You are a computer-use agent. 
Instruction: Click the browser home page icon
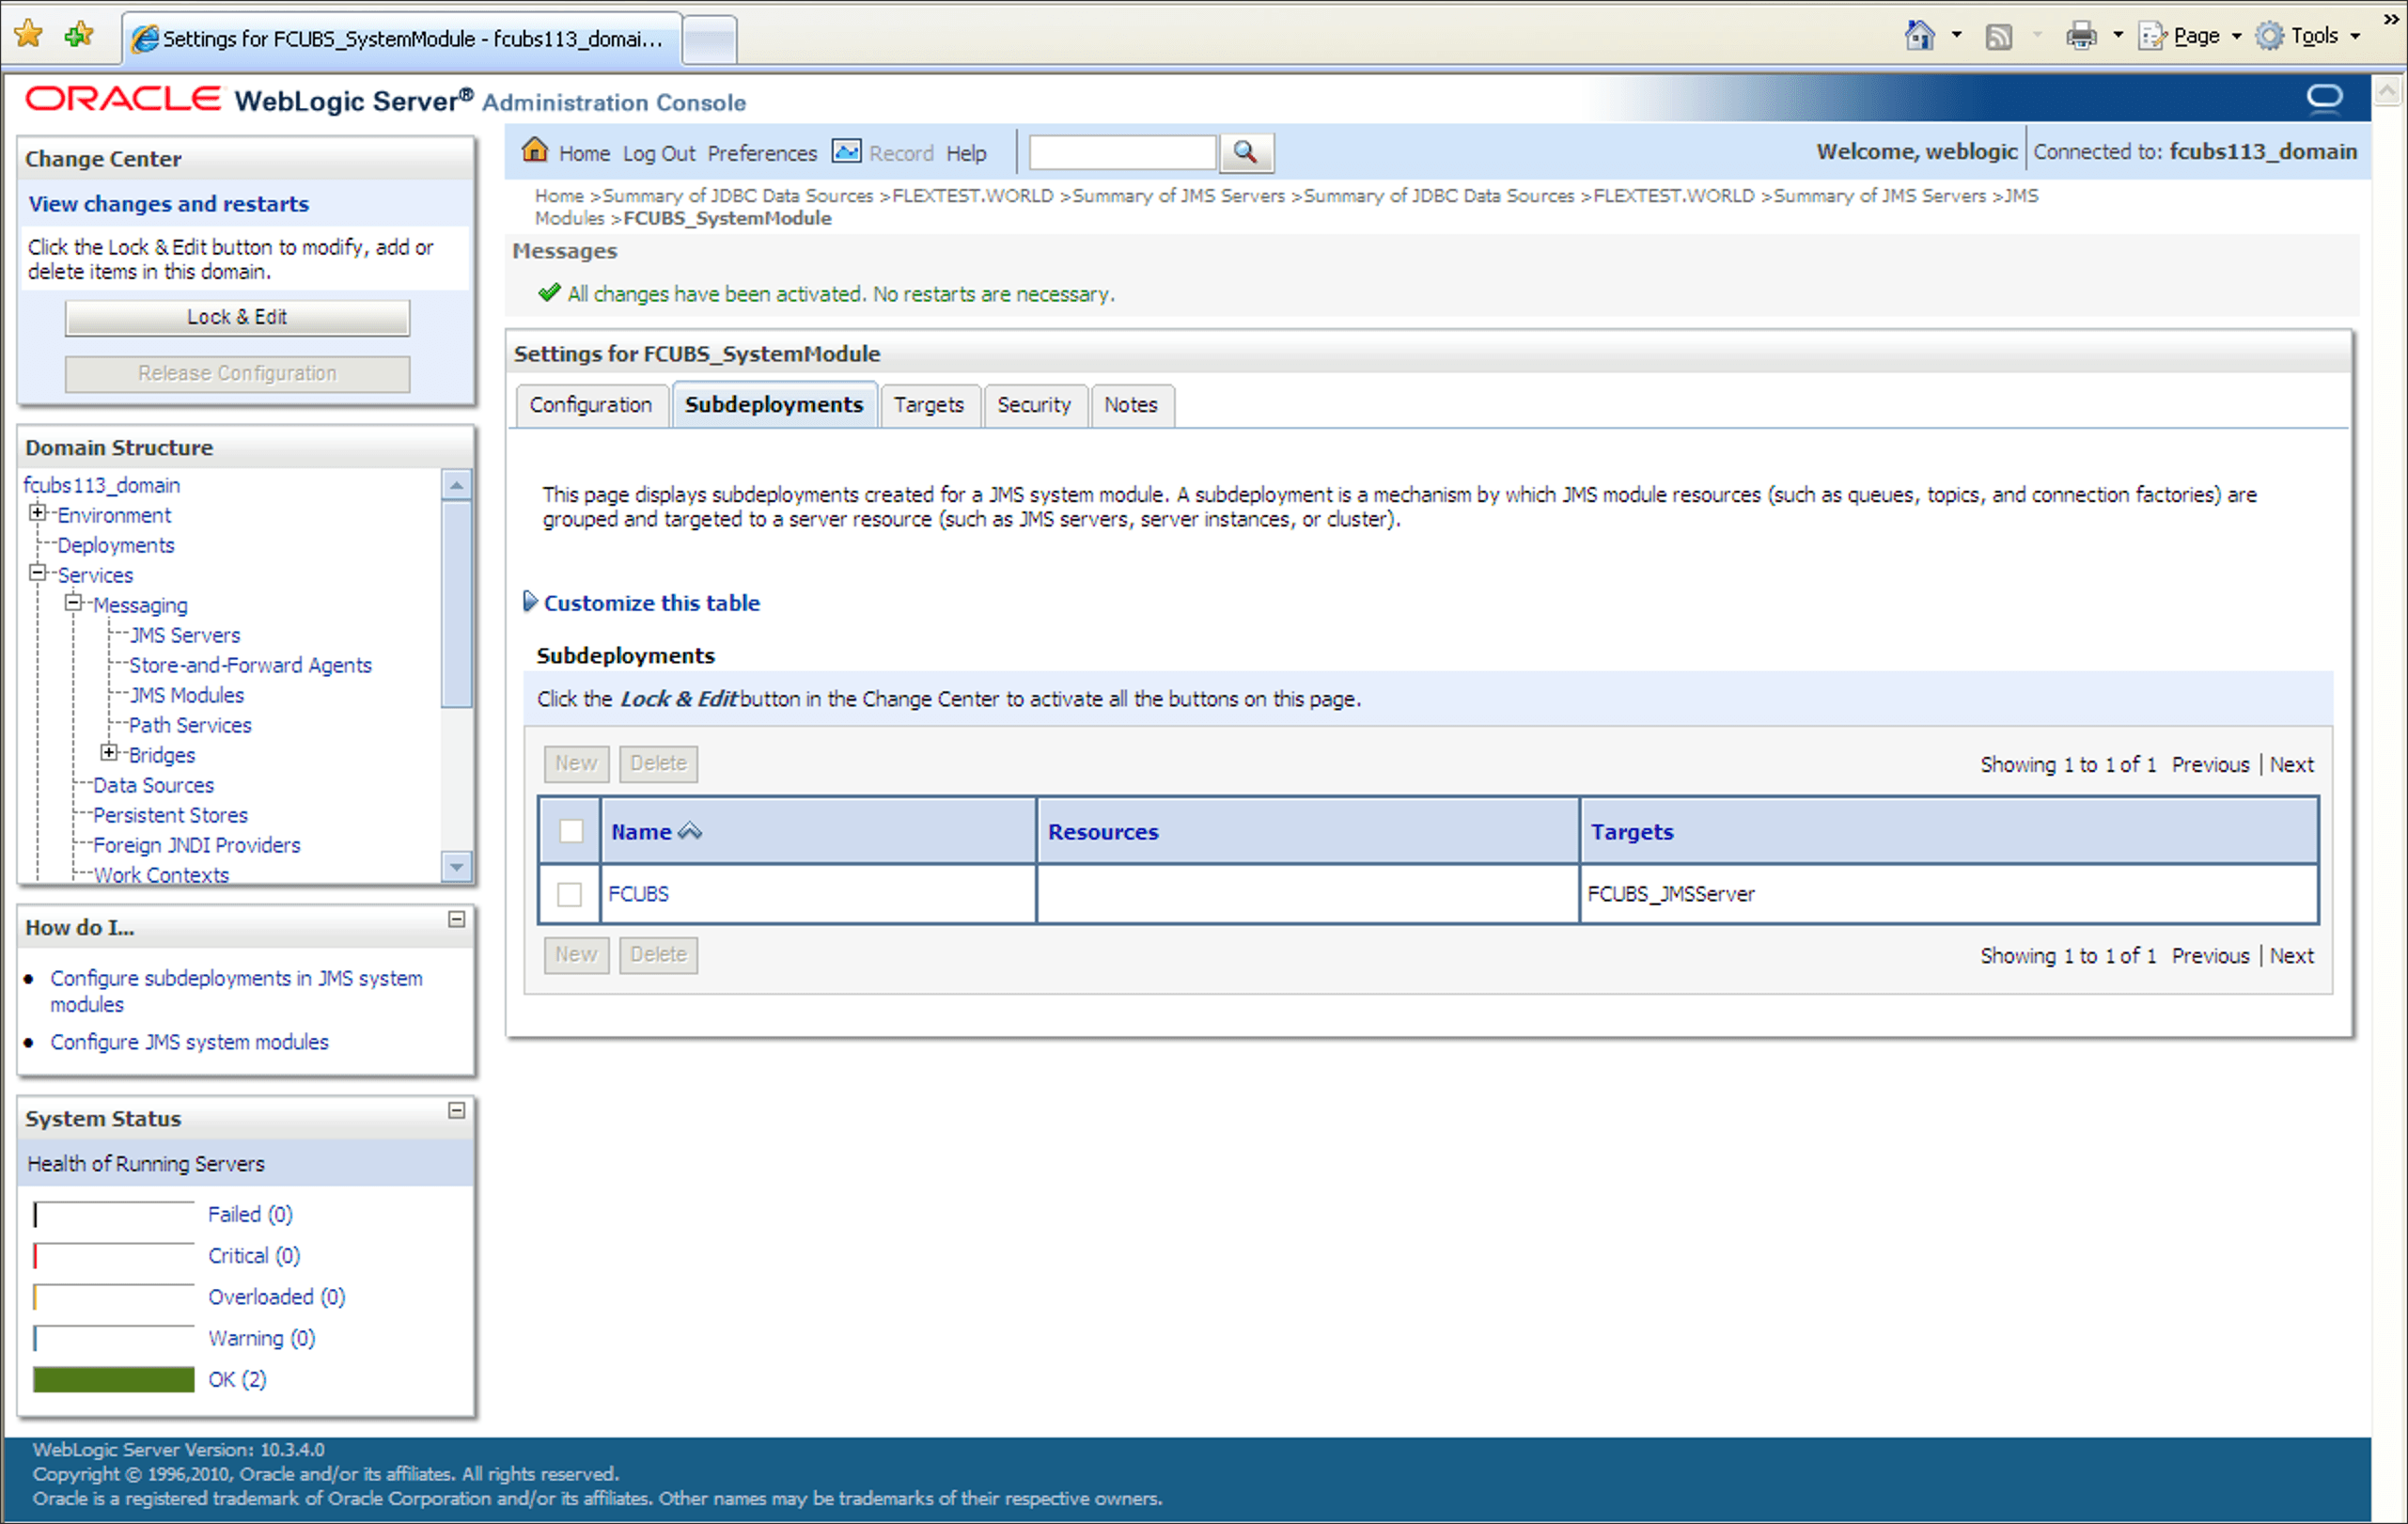[1919, 36]
